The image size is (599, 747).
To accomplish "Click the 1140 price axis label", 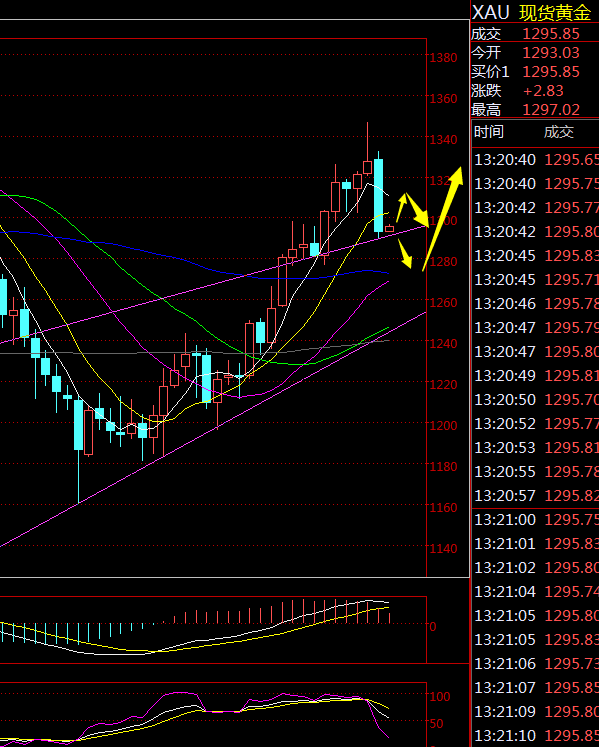I will (x=443, y=548).
